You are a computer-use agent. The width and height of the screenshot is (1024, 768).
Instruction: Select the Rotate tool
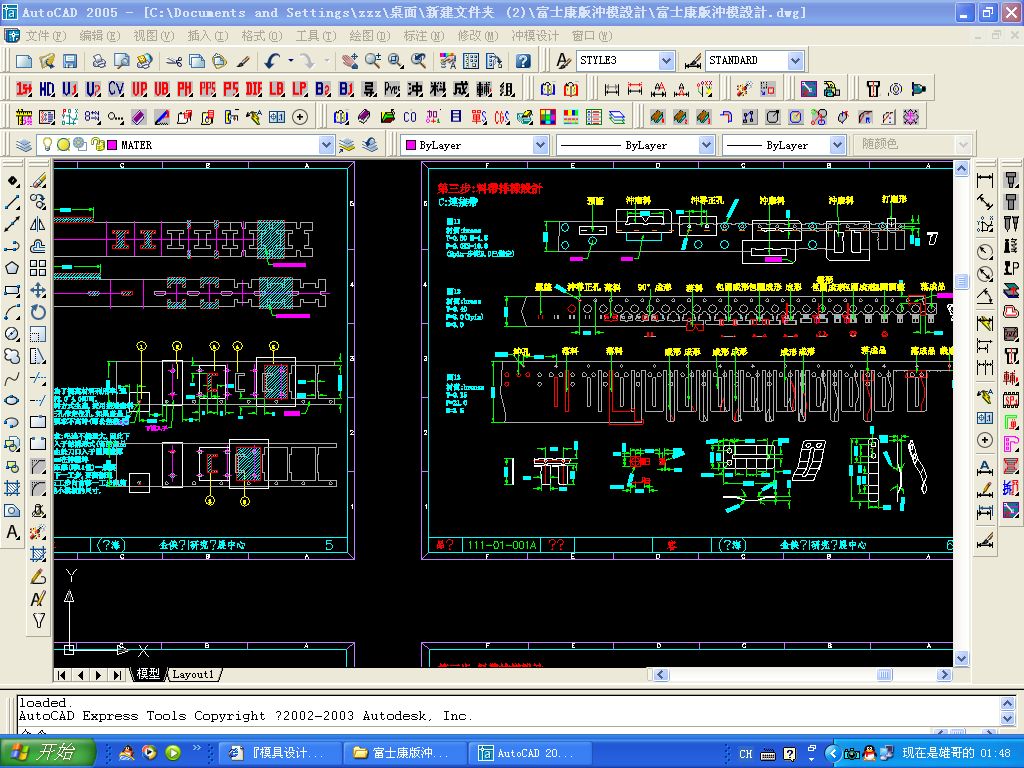39,312
